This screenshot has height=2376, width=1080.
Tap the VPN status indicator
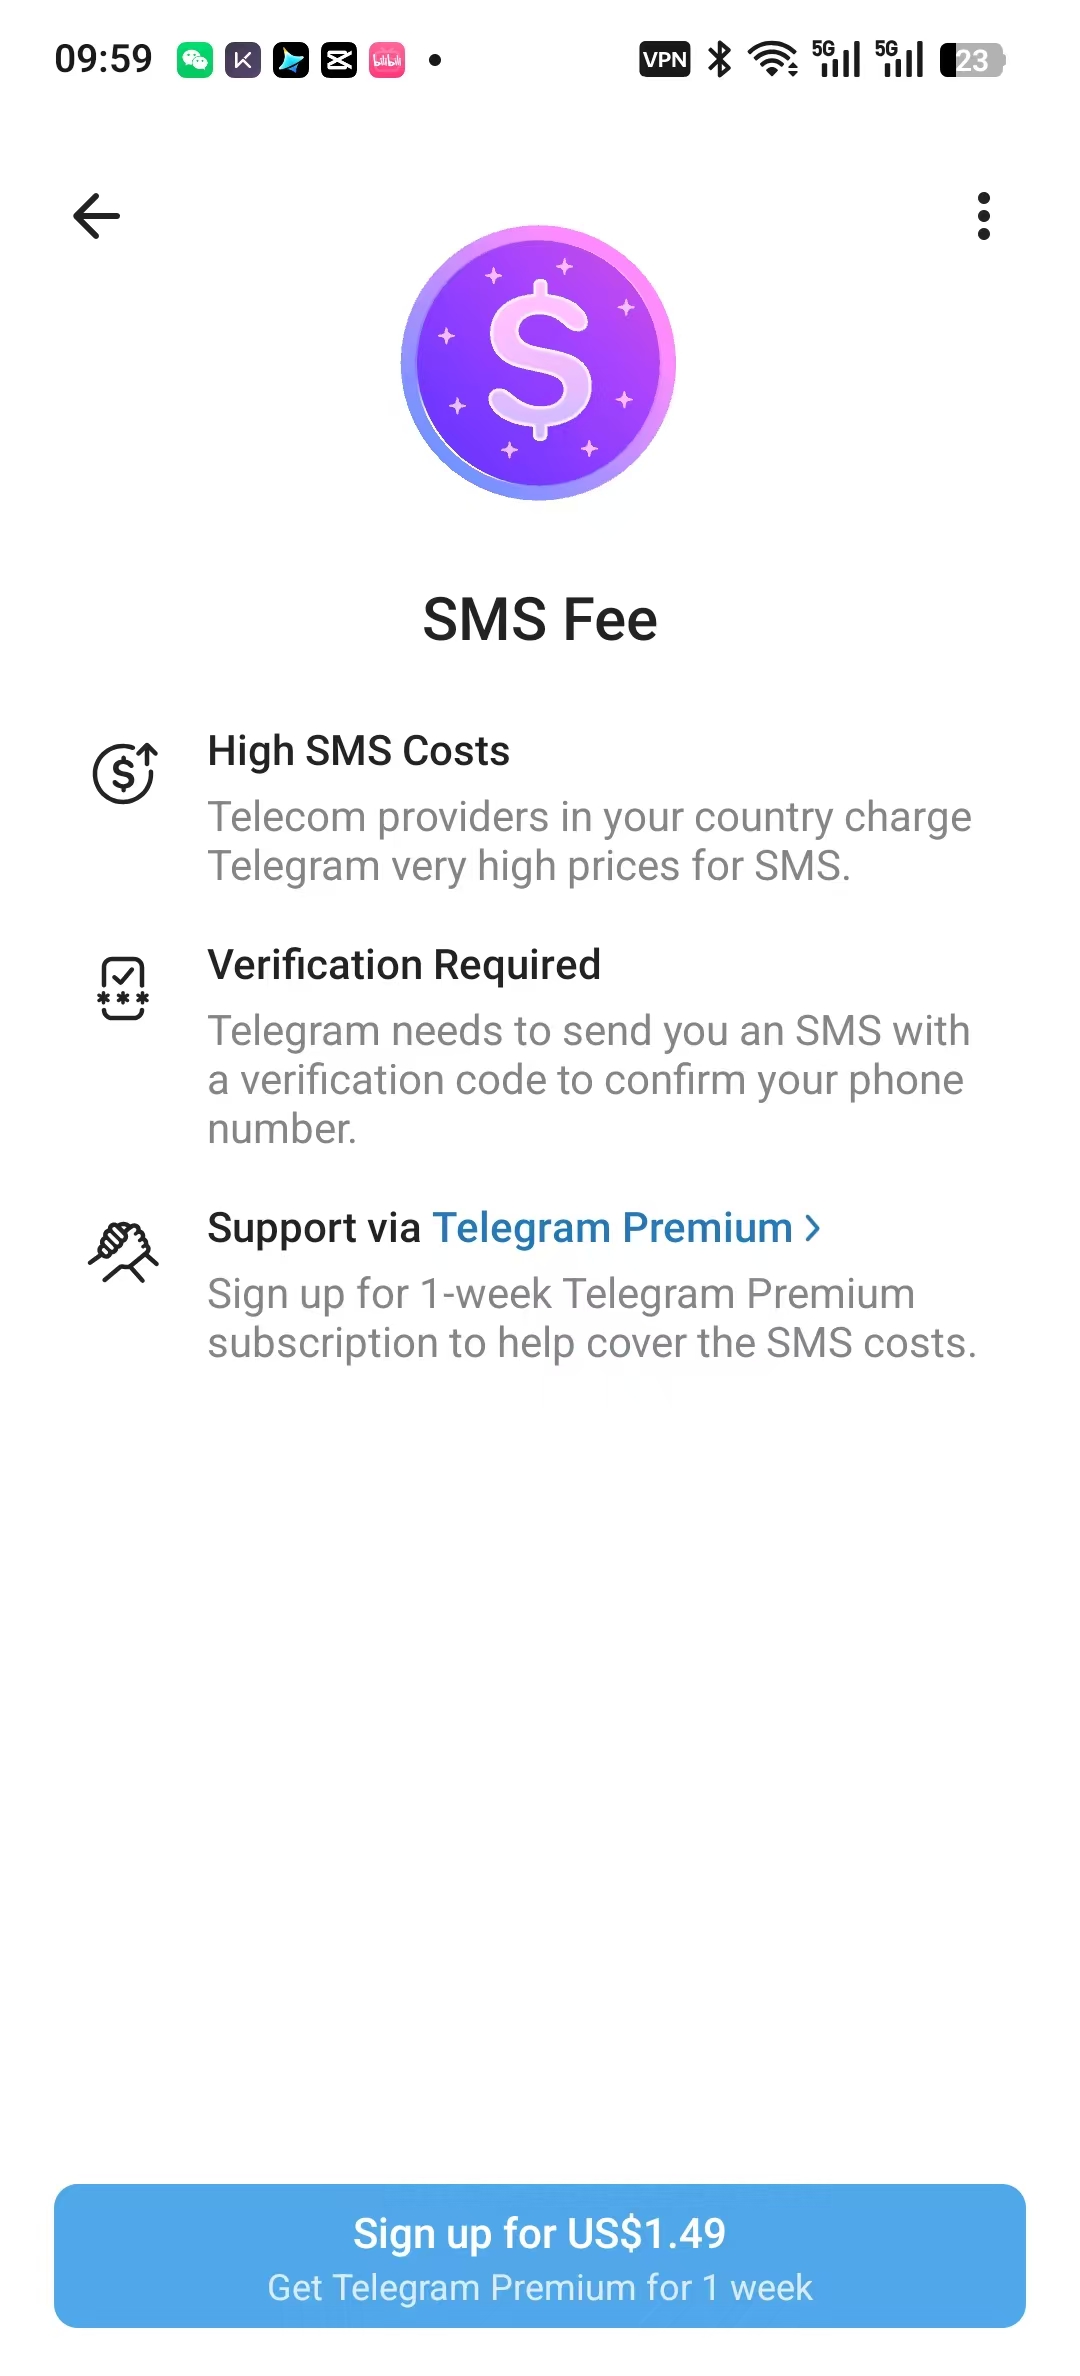click(x=664, y=60)
